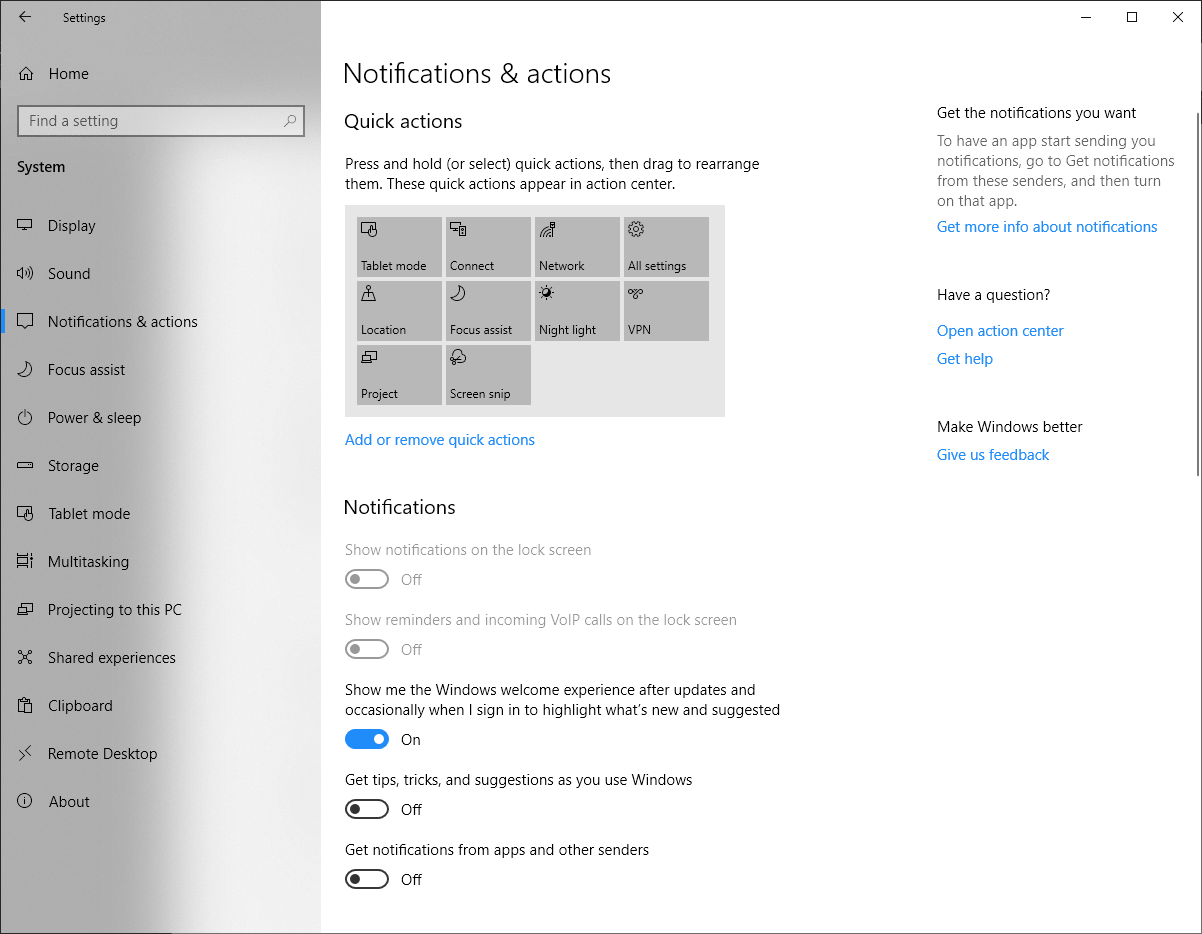Select the Project quick action tile
The image size is (1202, 934).
click(399, 375)
